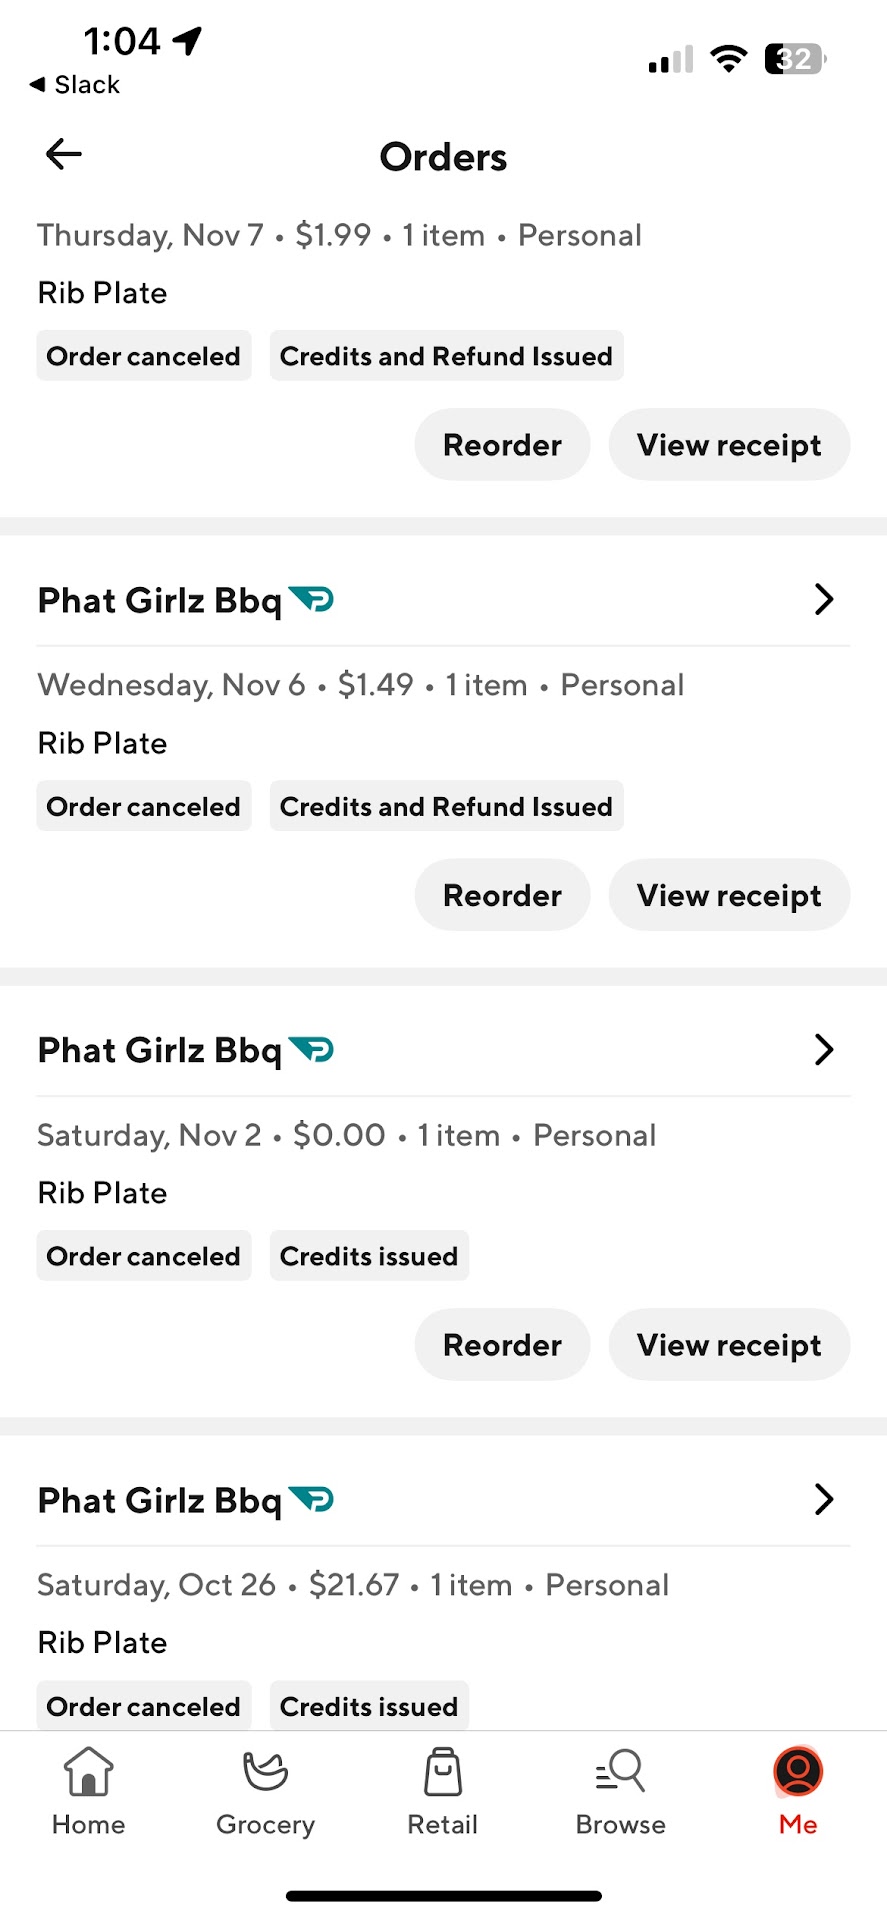Tap the Me profile icon

[798, 1772]
